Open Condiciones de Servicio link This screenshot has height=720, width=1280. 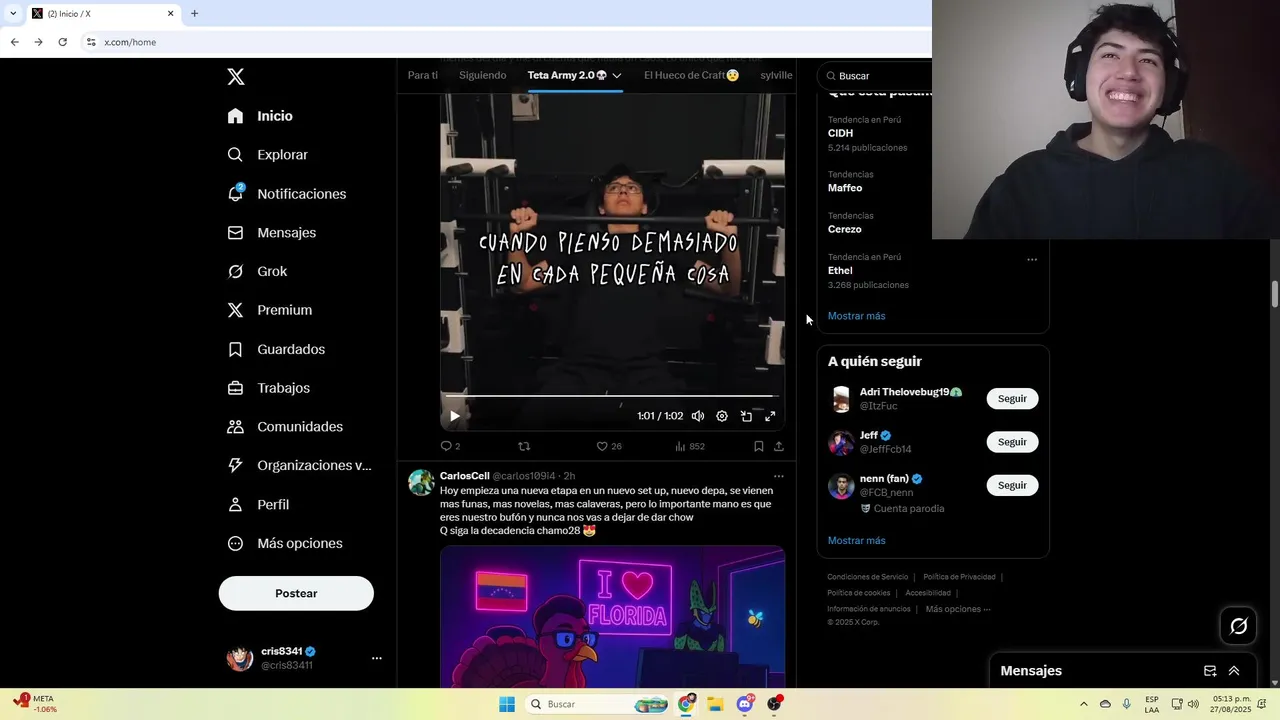(868, 577)
